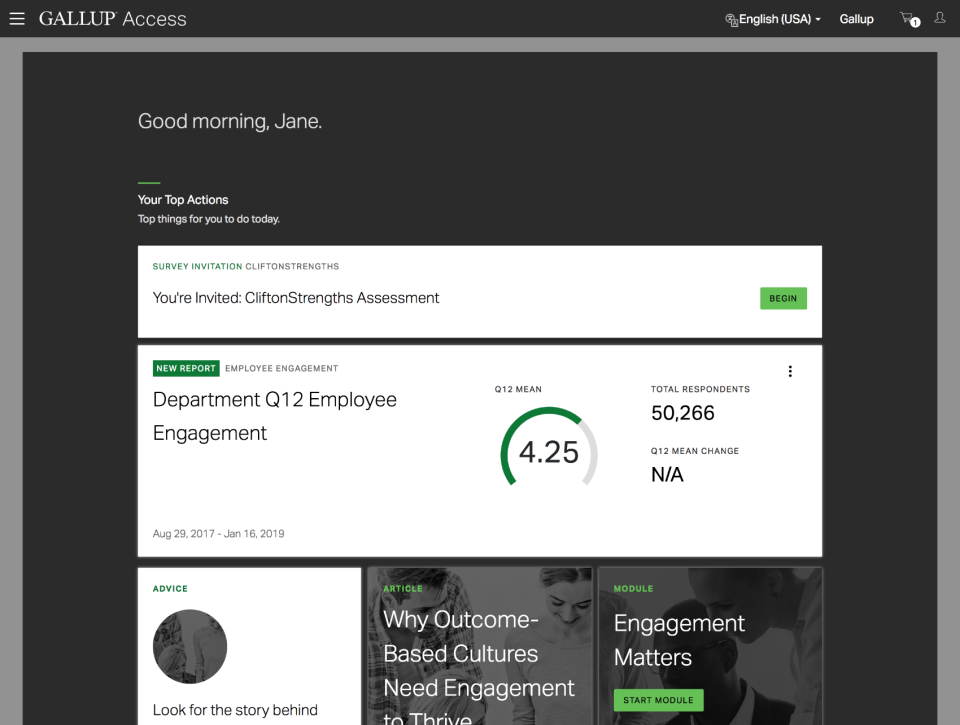
Task: Open the hamburger navigation menu
Action: [17, 18]
